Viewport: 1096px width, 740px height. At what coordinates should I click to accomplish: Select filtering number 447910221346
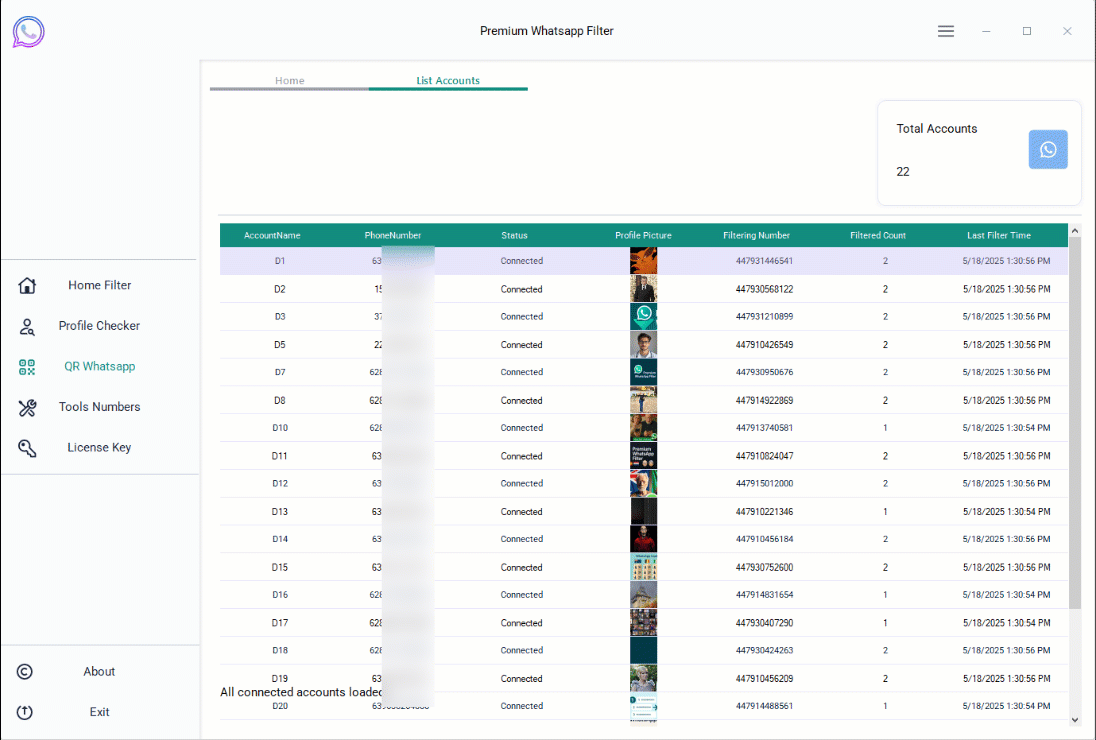(764, 512)
